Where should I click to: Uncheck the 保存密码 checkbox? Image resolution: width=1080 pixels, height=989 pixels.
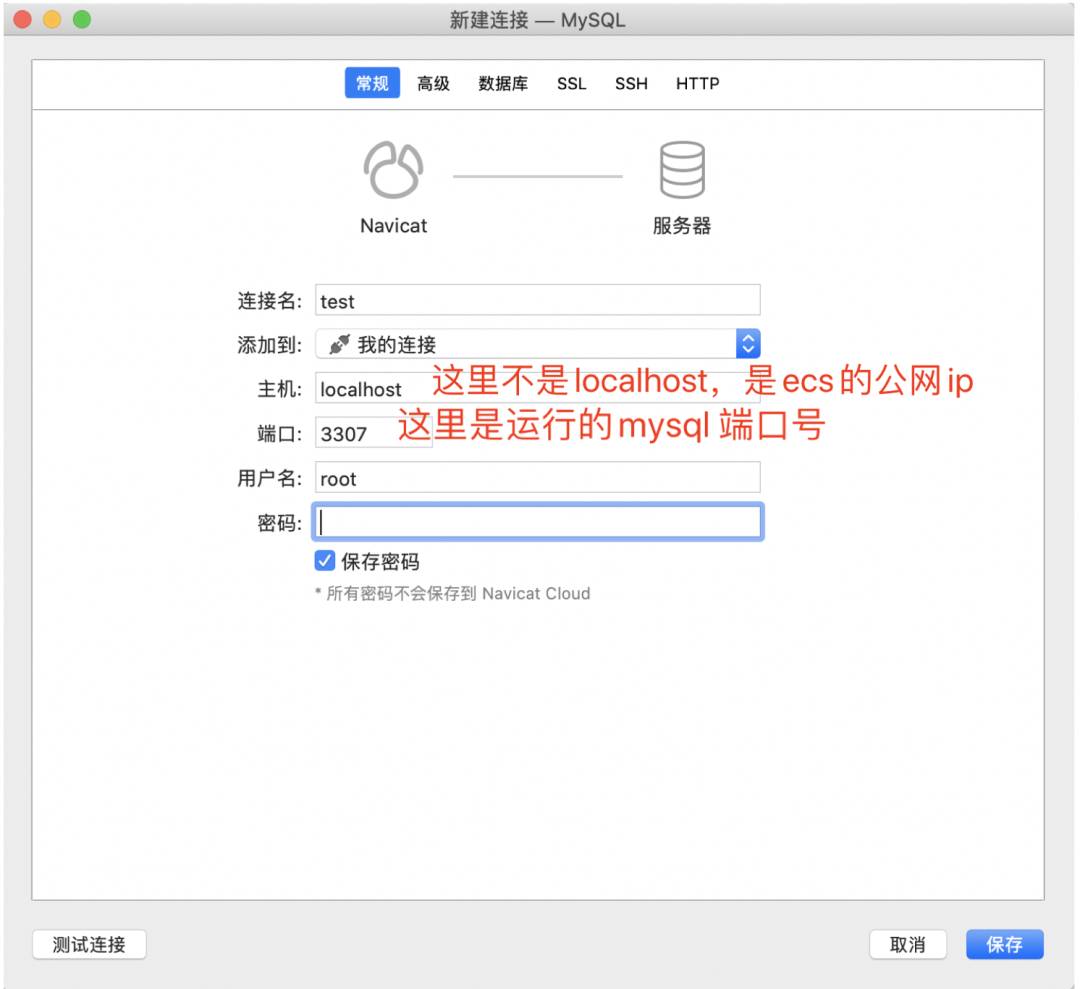pyautogui.click(x=324, y=561)
